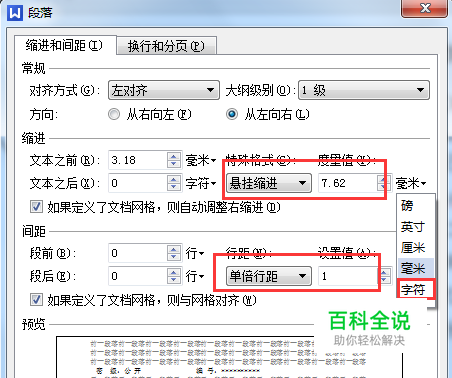
Task: Open the 换行和分页 tab
Action: [167, 46]
